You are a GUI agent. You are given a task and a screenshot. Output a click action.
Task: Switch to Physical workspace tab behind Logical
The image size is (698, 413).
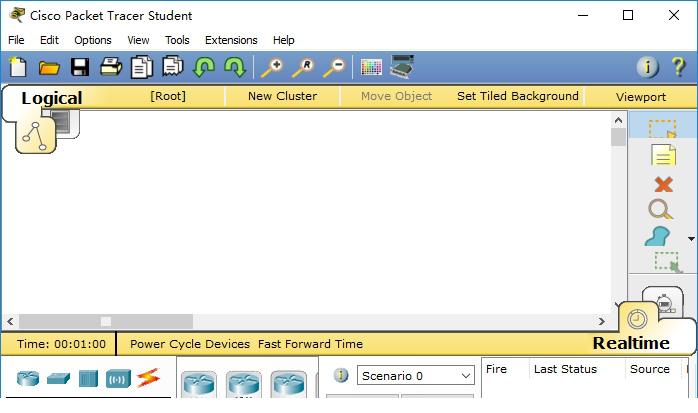[x=66, y=122]
